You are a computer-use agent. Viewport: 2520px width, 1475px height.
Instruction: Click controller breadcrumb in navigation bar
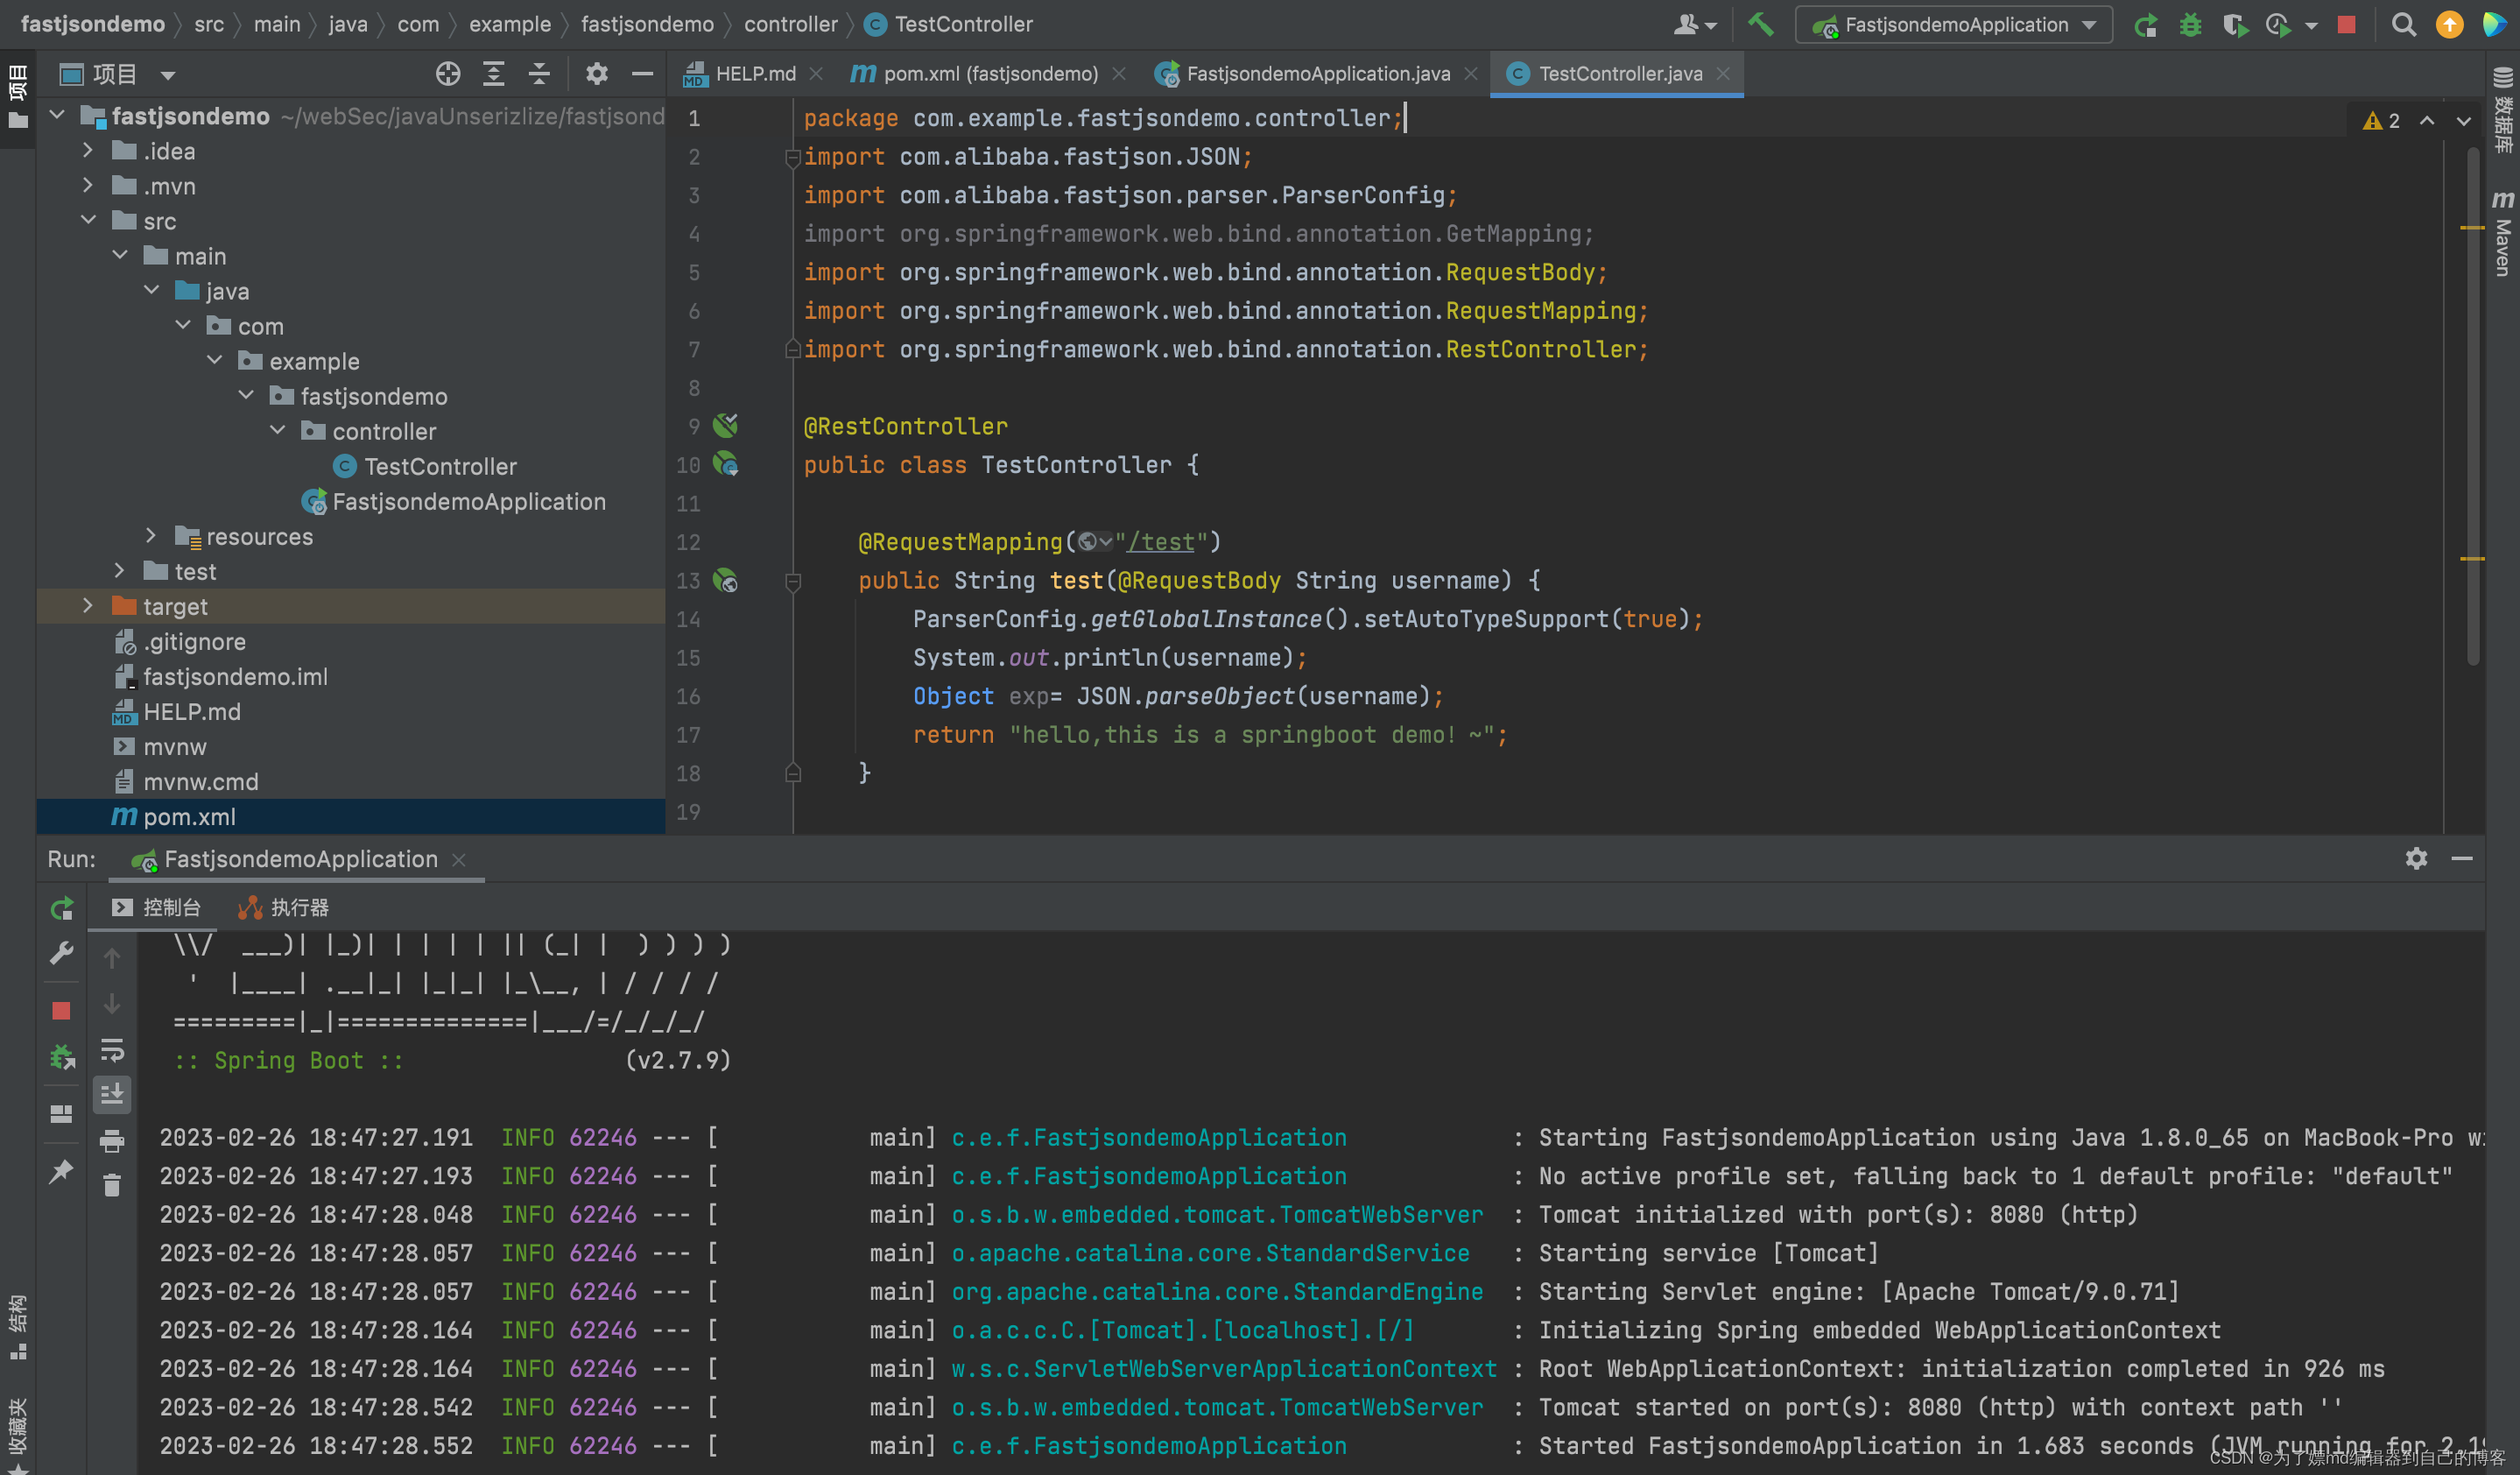tap(790, 24)
